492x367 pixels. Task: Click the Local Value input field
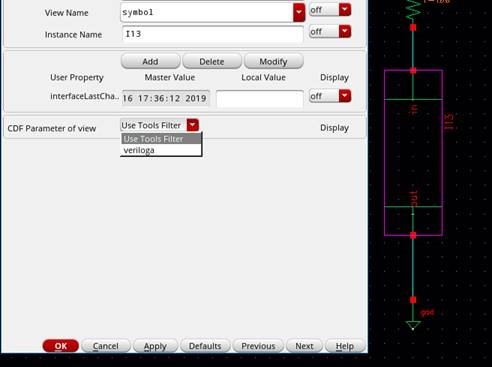click(260, 99)
